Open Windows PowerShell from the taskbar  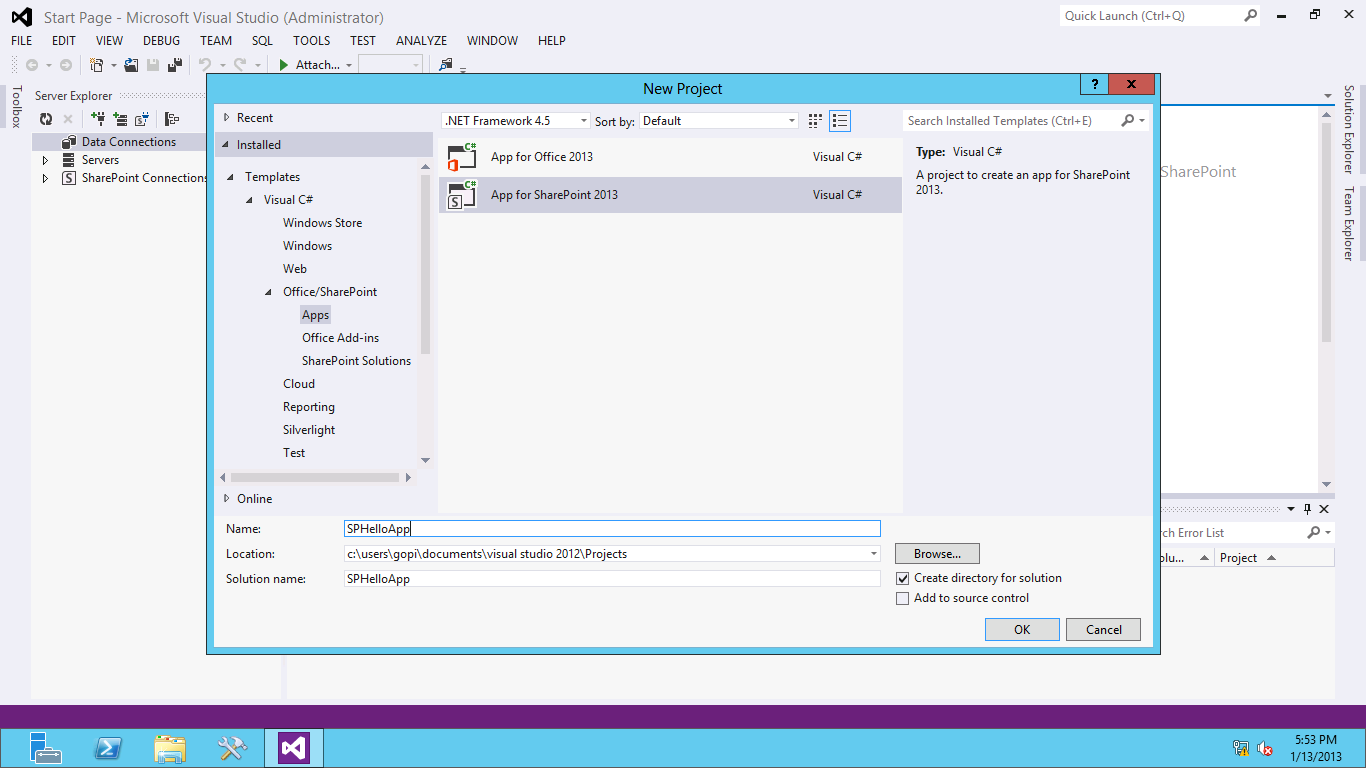[108, 748]
